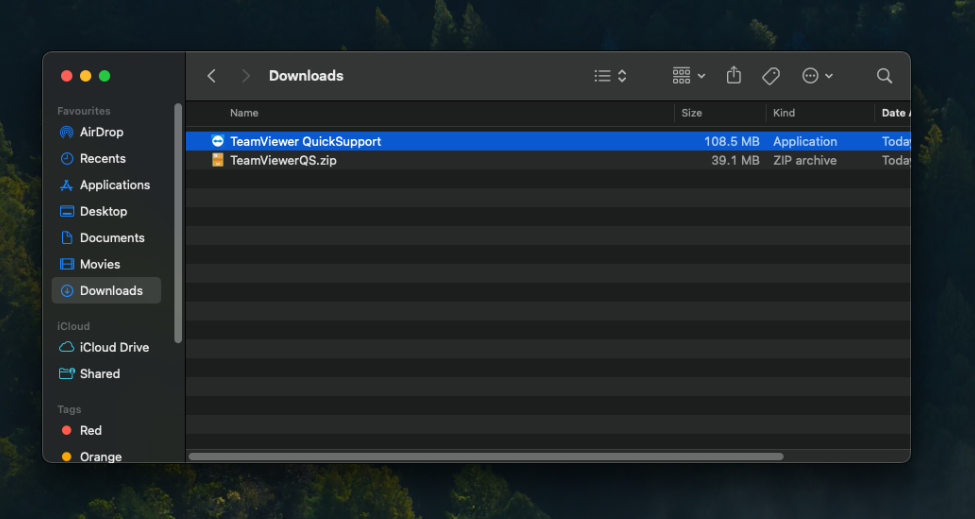Click the TeamViewerQS.zip archive icon
Viewport: 975px width, 519px height.
pos(218,160)
